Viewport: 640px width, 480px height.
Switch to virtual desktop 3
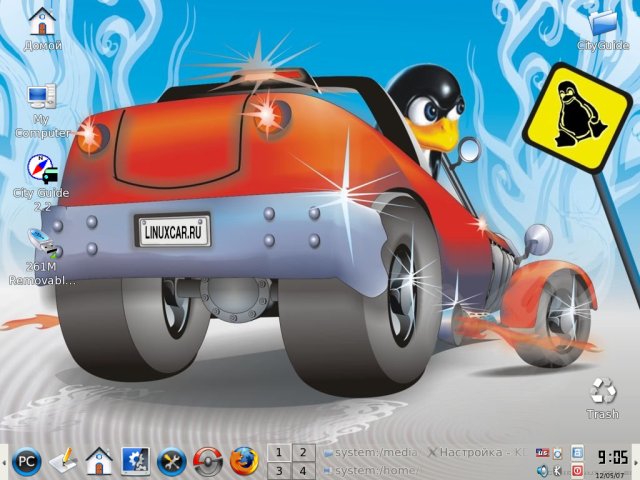point(278,471)
